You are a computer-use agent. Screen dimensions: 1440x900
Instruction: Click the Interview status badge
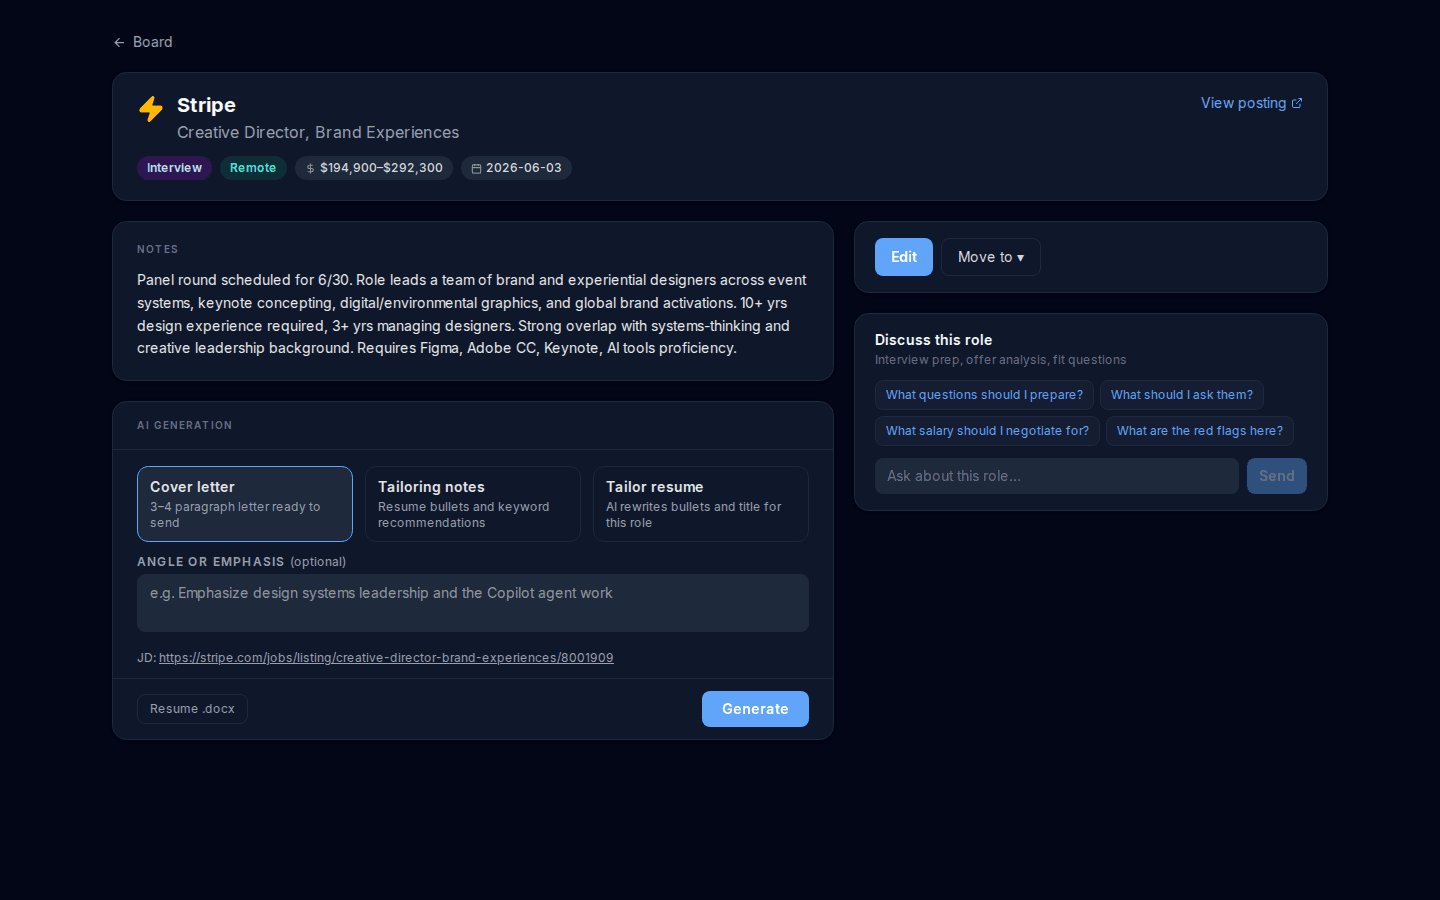pos(174,168)
